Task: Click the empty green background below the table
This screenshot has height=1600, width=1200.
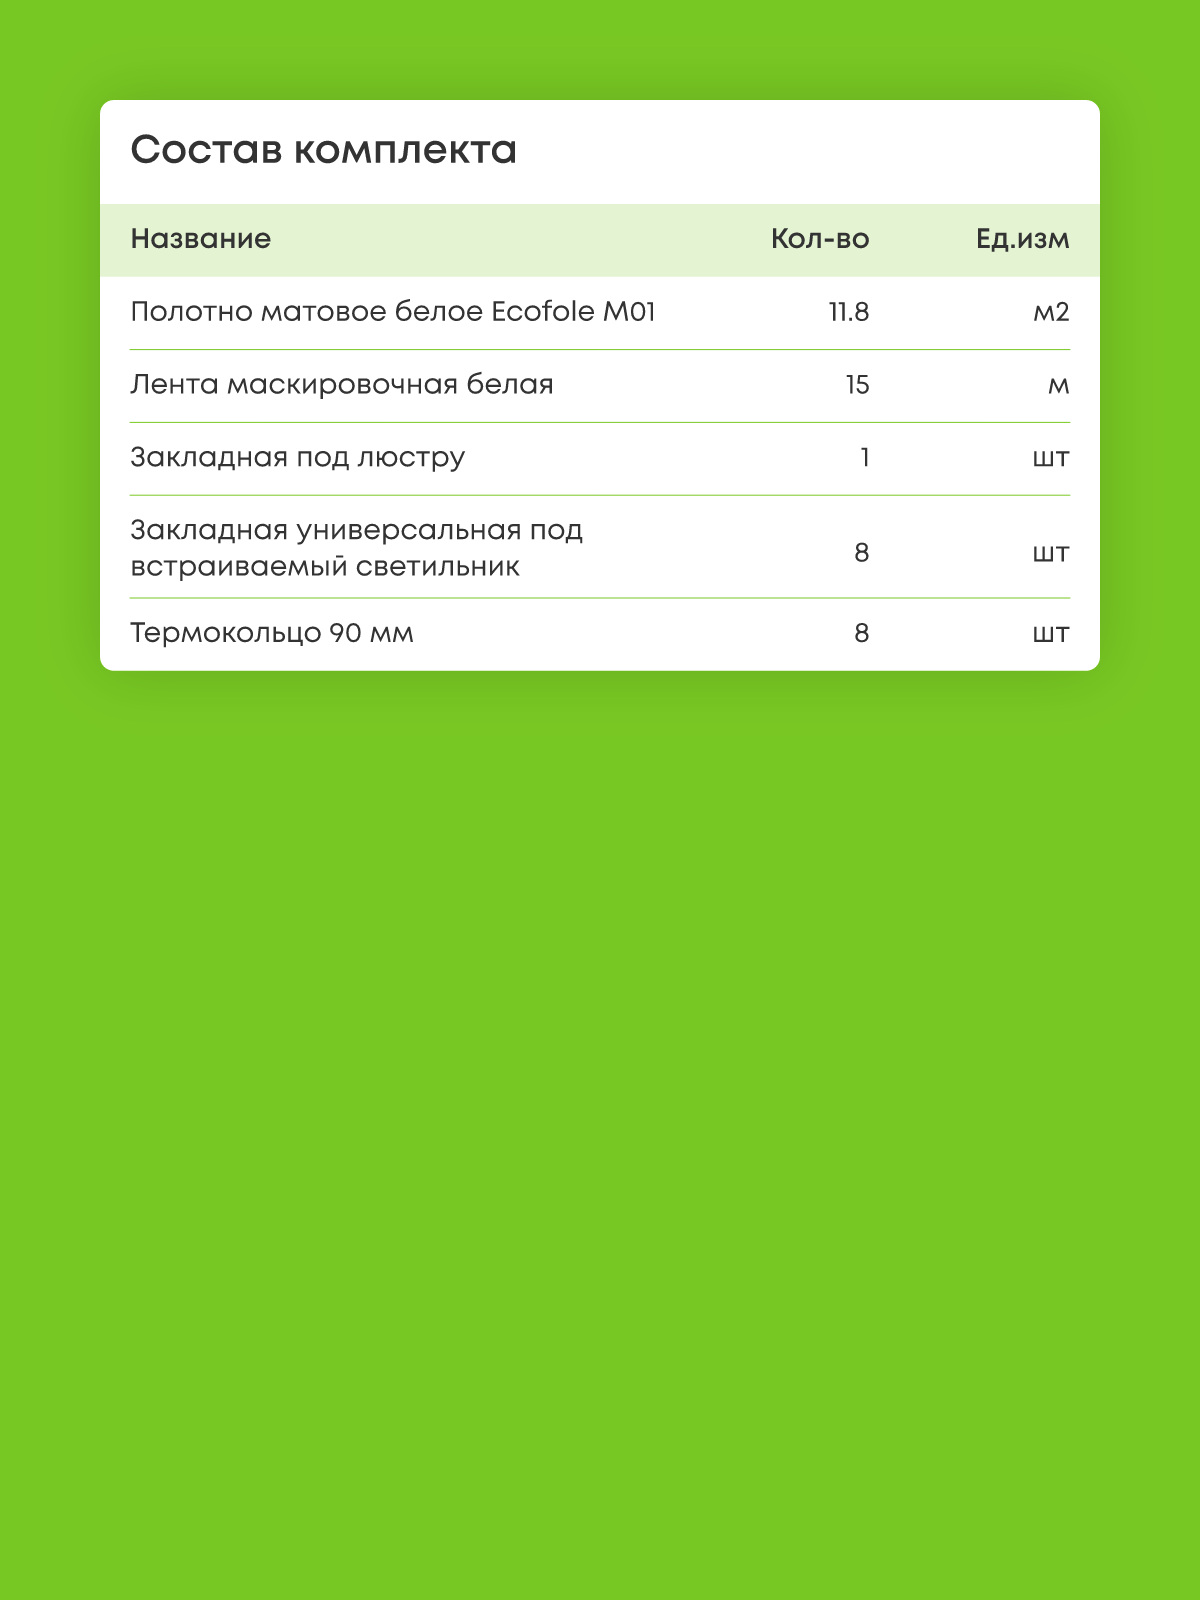Action: pos(600,1100)
